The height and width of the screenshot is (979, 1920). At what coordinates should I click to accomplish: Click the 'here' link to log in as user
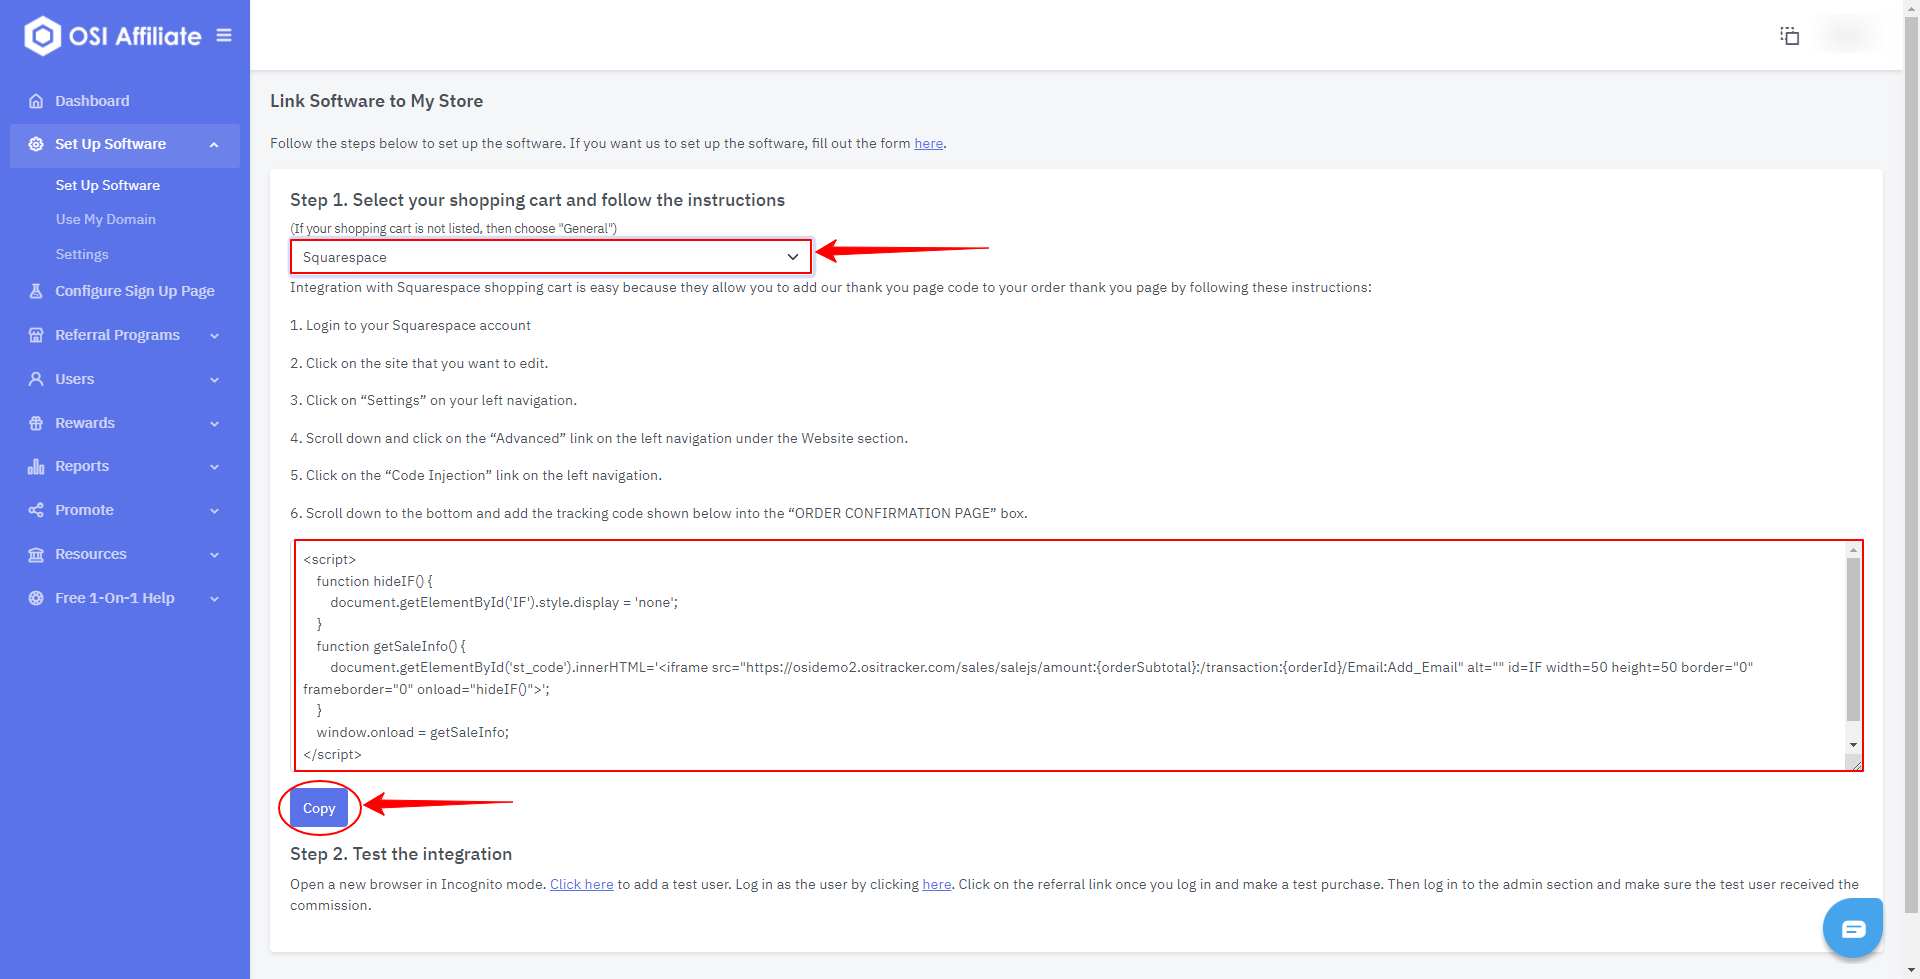point(937,884)
